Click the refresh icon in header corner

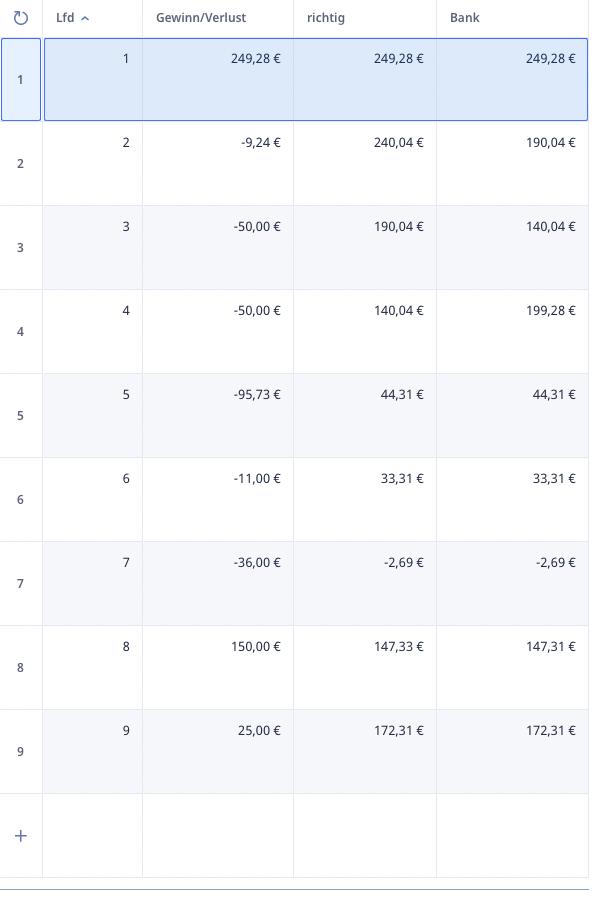tap(21, 18)
